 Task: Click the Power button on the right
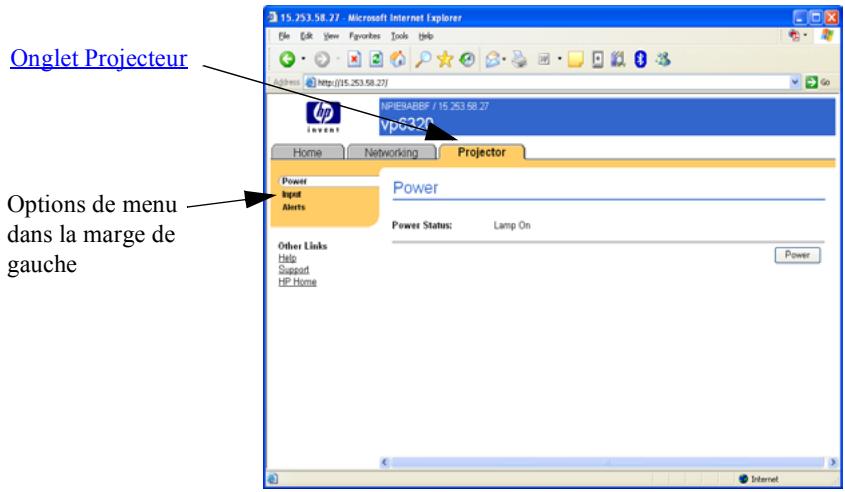click(798, 255)
